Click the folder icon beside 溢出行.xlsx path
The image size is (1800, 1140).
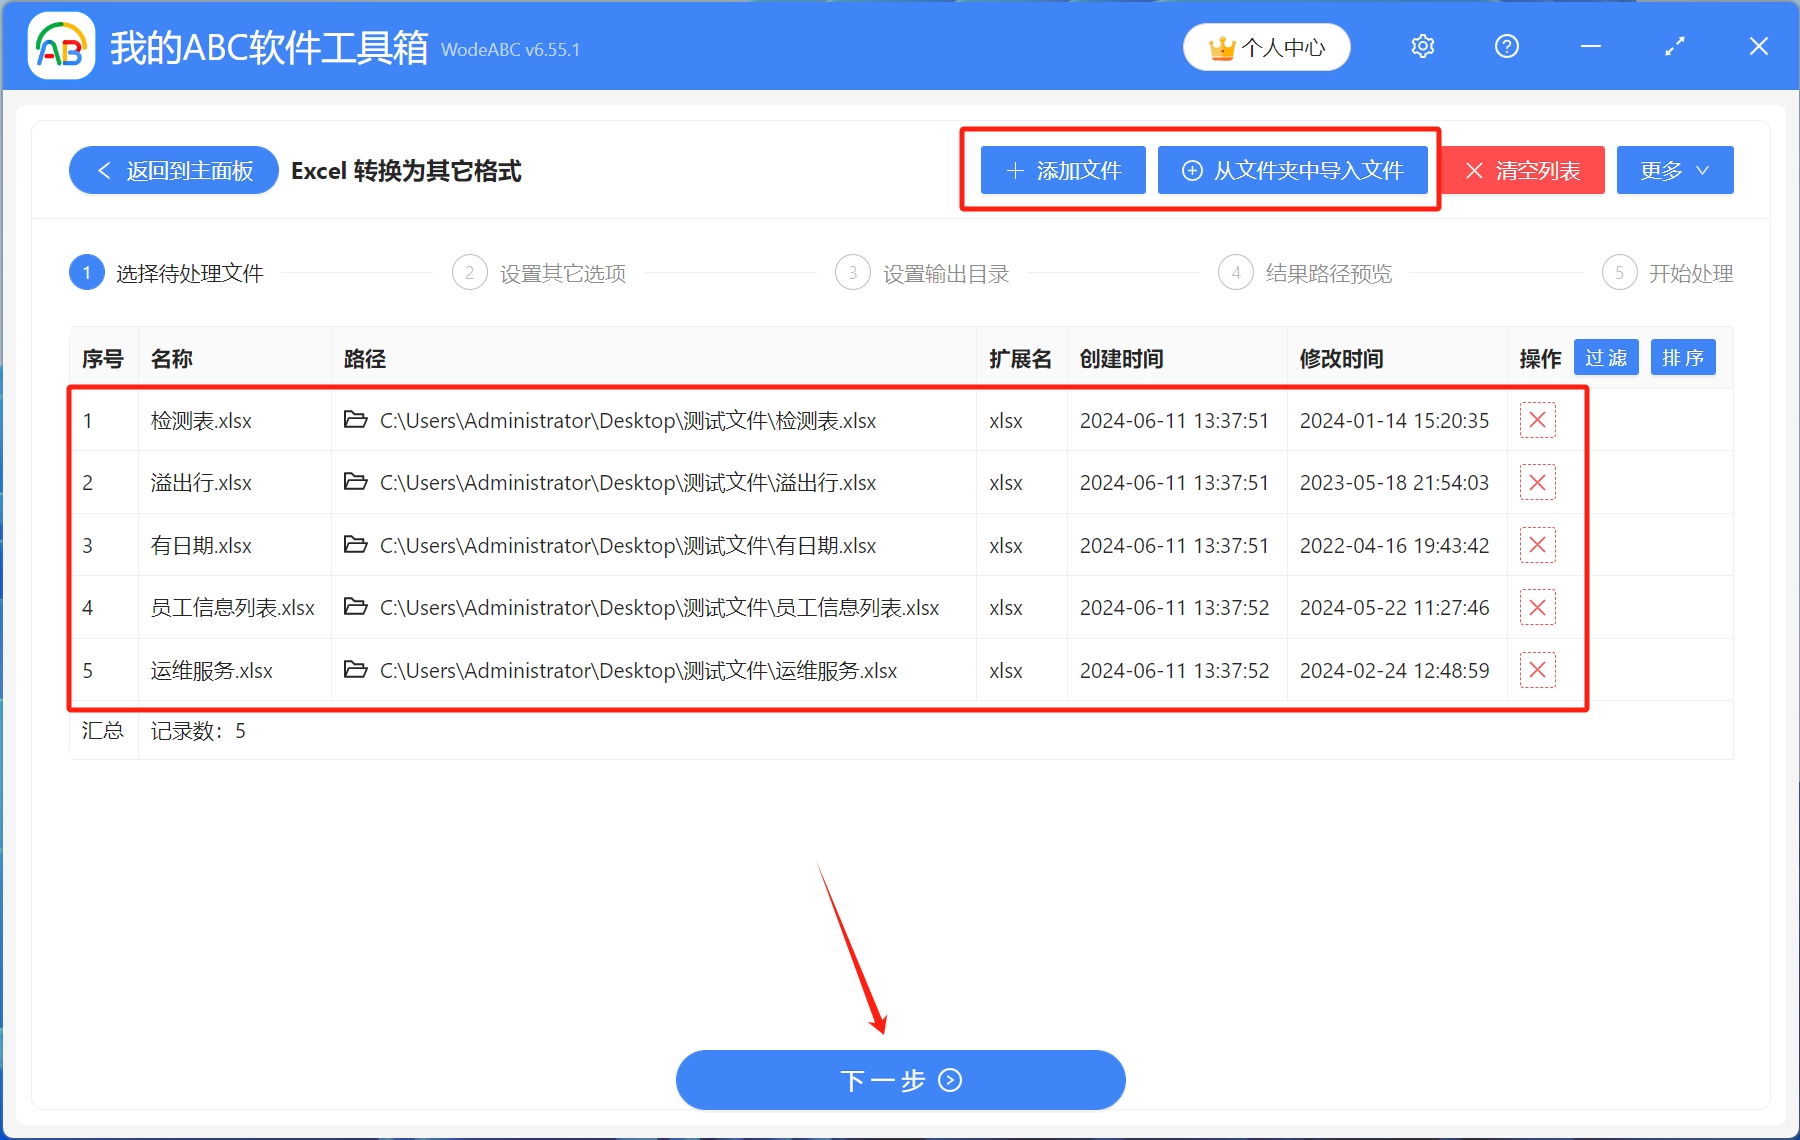click(x=356, y=482)
